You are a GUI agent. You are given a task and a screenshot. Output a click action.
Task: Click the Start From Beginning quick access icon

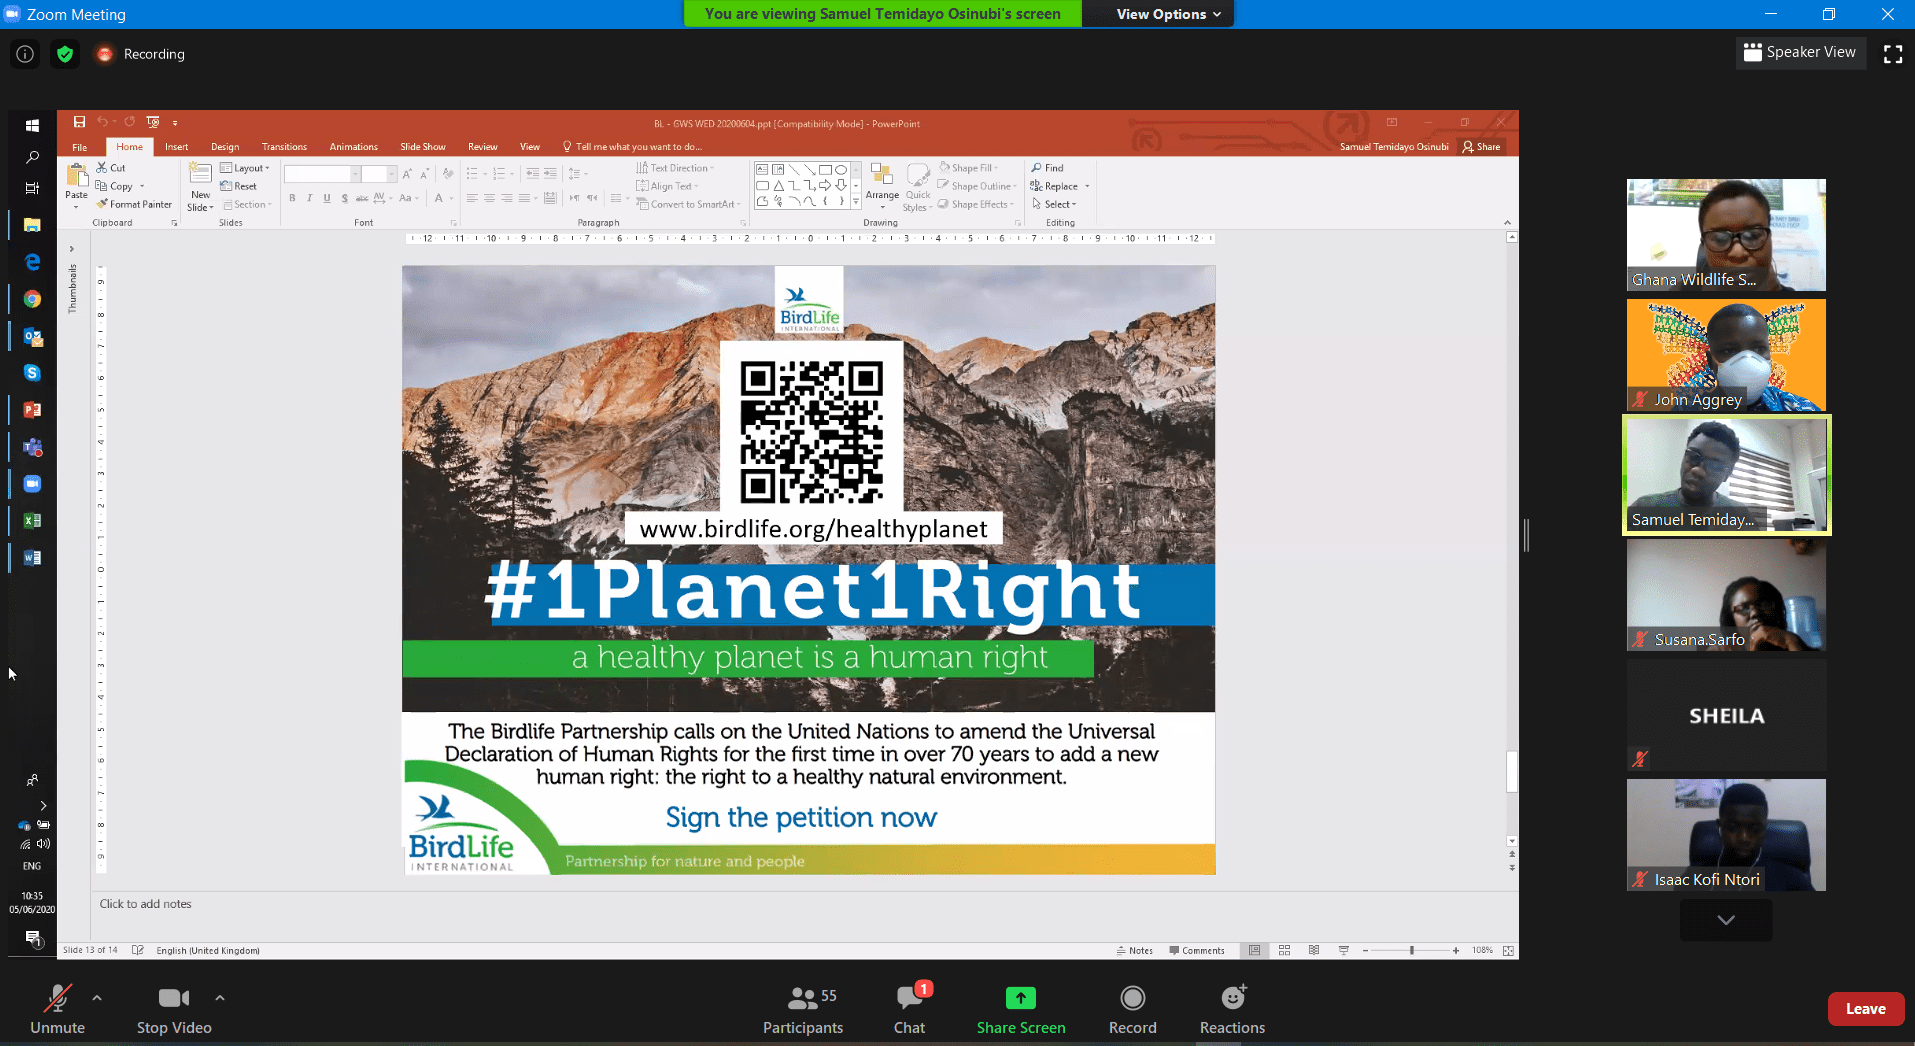coord(153,122)
